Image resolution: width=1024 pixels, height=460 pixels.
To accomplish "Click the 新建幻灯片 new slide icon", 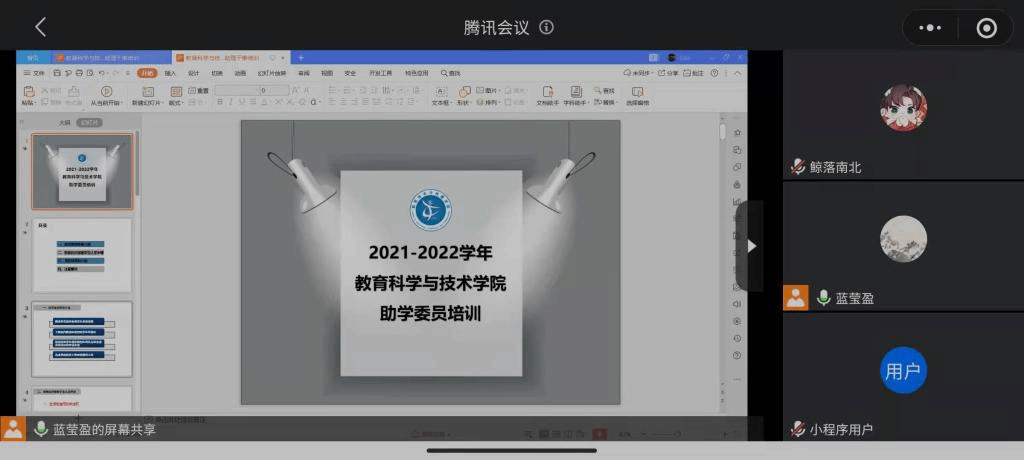I will coord(147,92).
